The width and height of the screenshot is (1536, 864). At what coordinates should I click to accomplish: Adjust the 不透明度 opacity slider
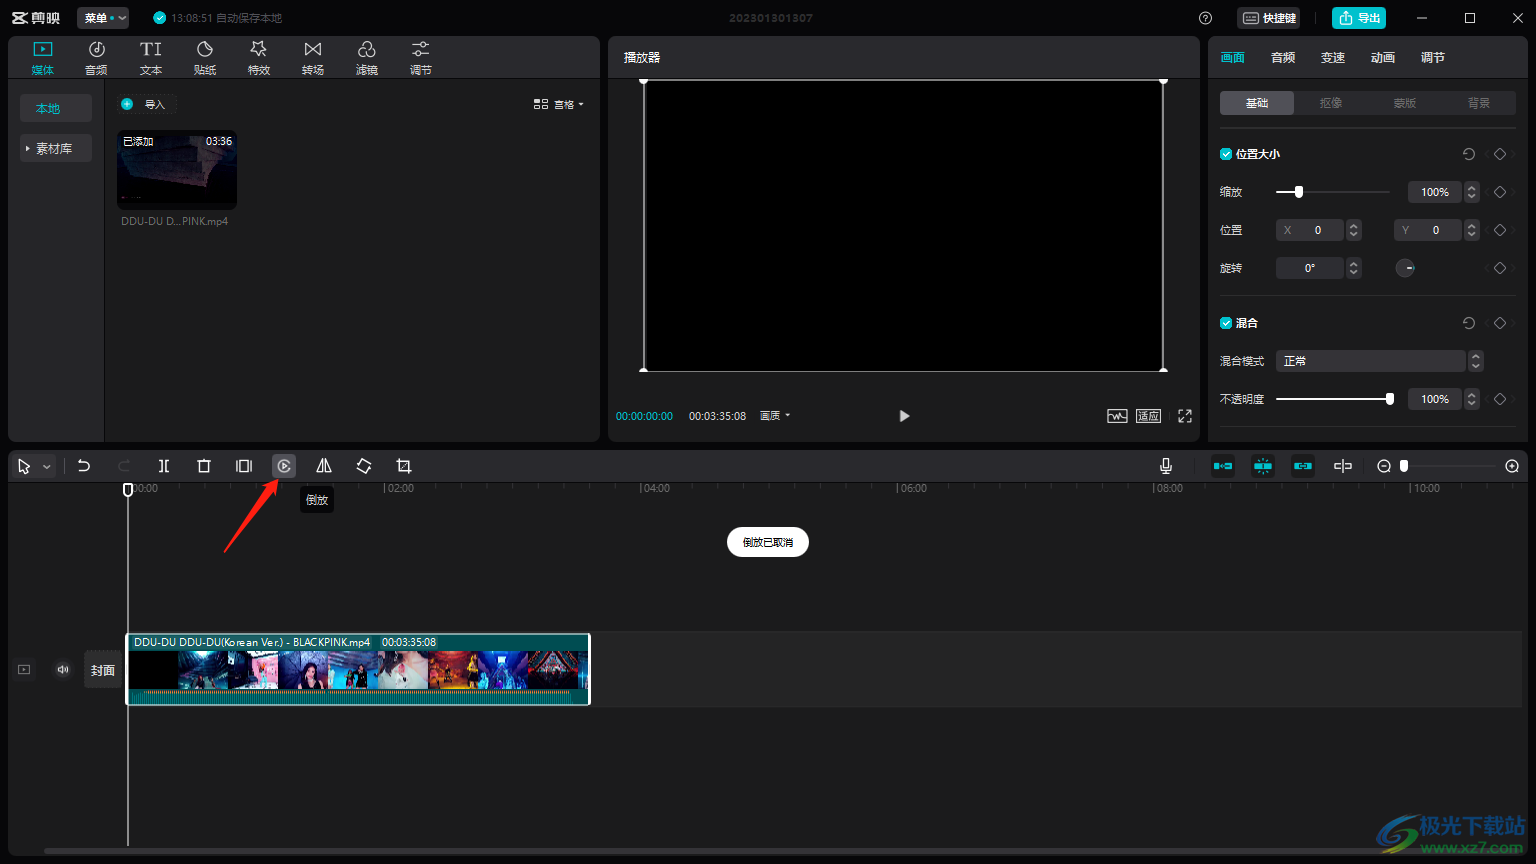(1335, 399)
